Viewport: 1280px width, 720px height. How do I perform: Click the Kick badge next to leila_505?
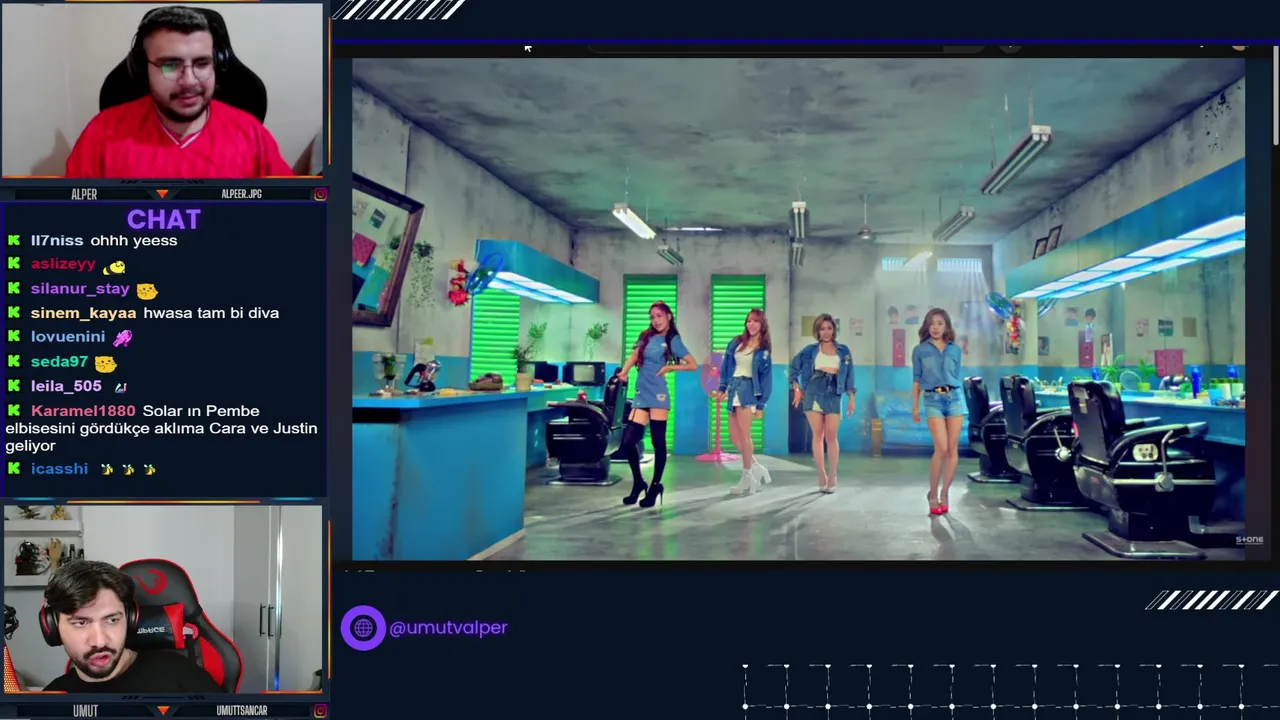[x=14, y=386]
